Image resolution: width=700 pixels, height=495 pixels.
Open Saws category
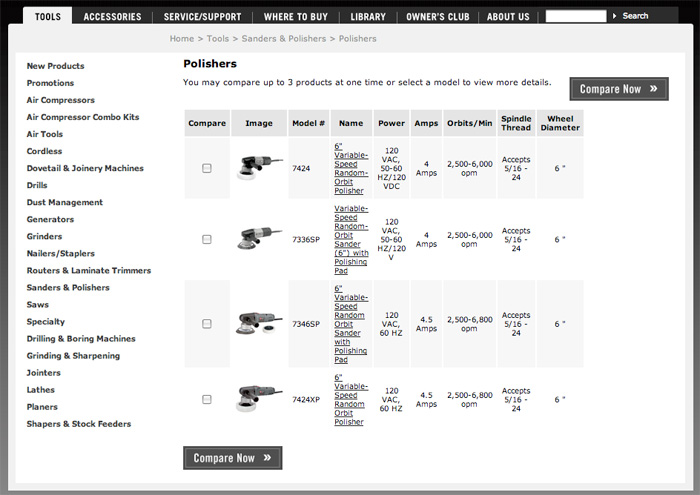pos(38,304)
